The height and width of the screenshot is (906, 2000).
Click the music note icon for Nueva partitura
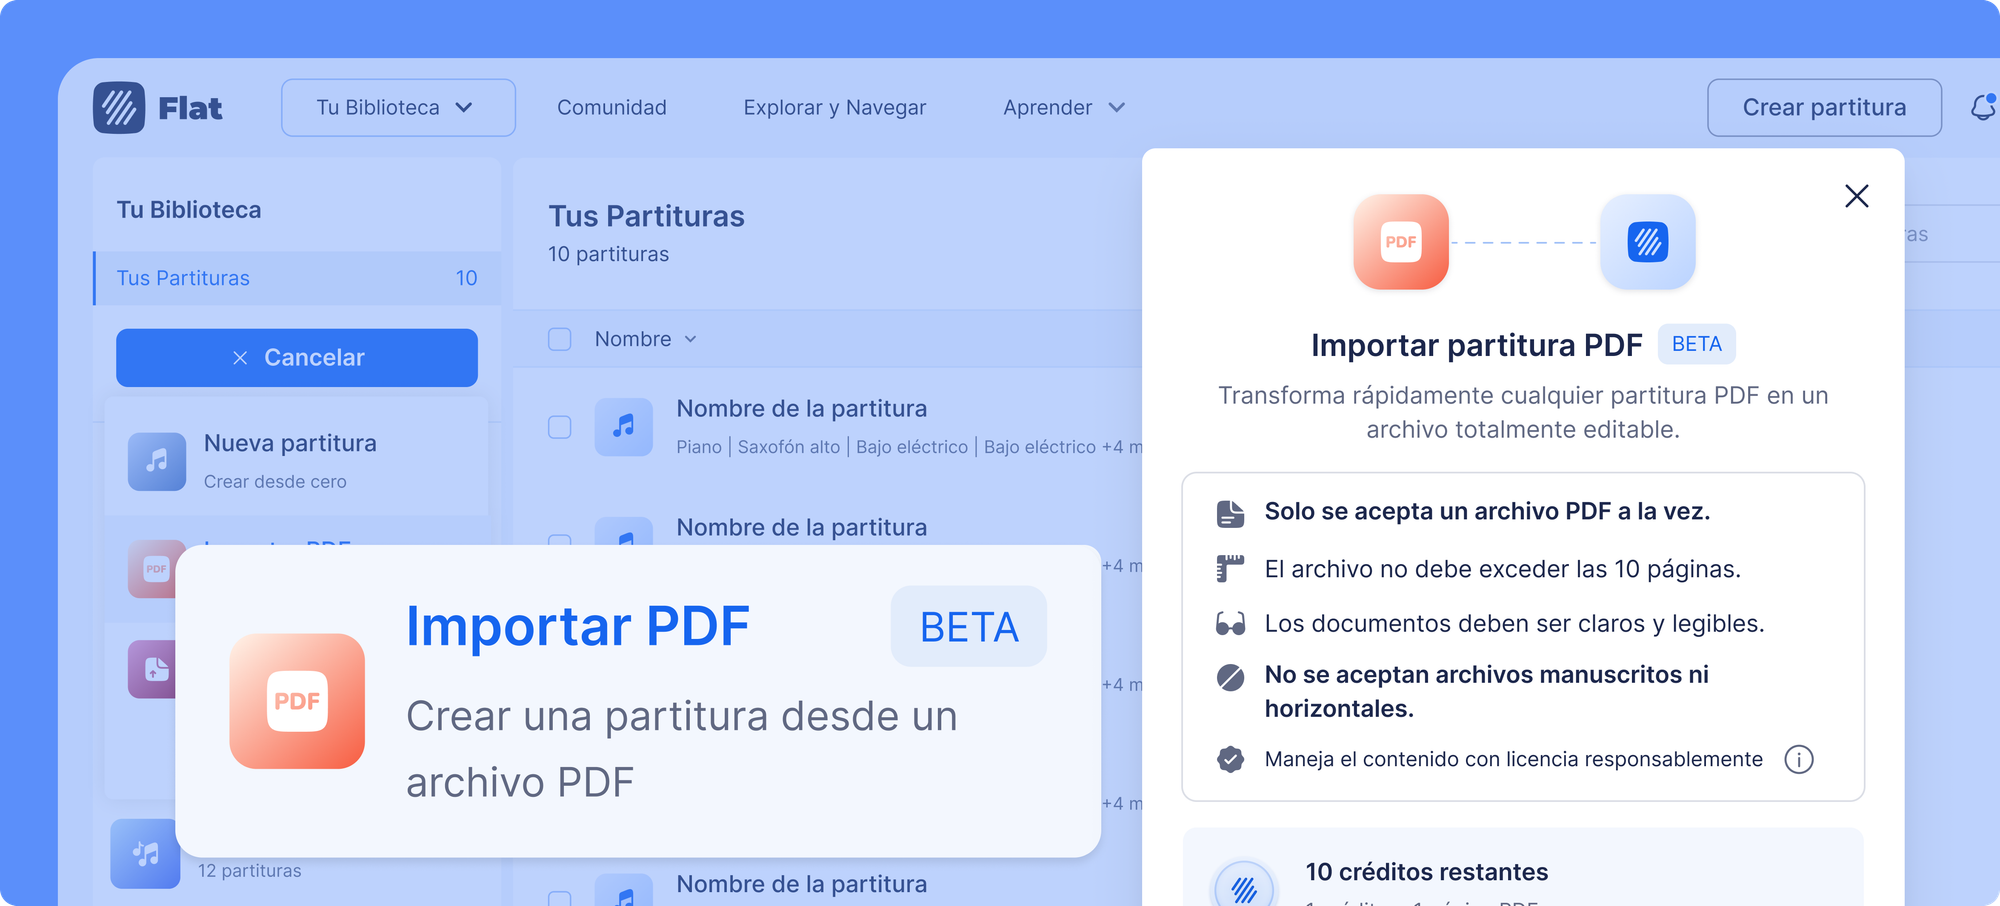pos(157,461)
